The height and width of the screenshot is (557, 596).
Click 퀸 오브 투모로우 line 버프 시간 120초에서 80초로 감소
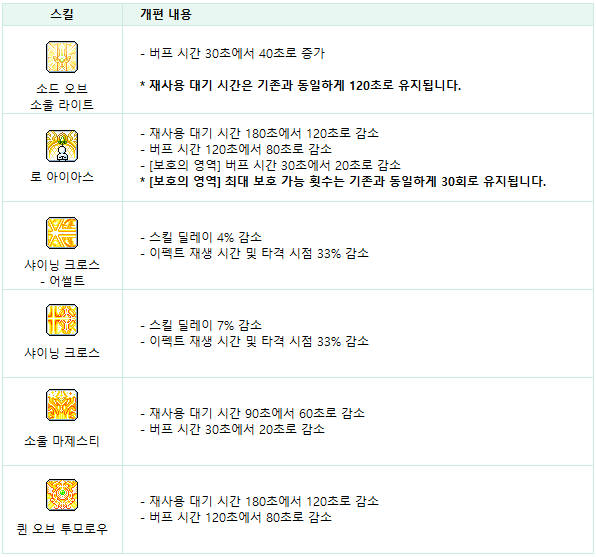(236, 517)
